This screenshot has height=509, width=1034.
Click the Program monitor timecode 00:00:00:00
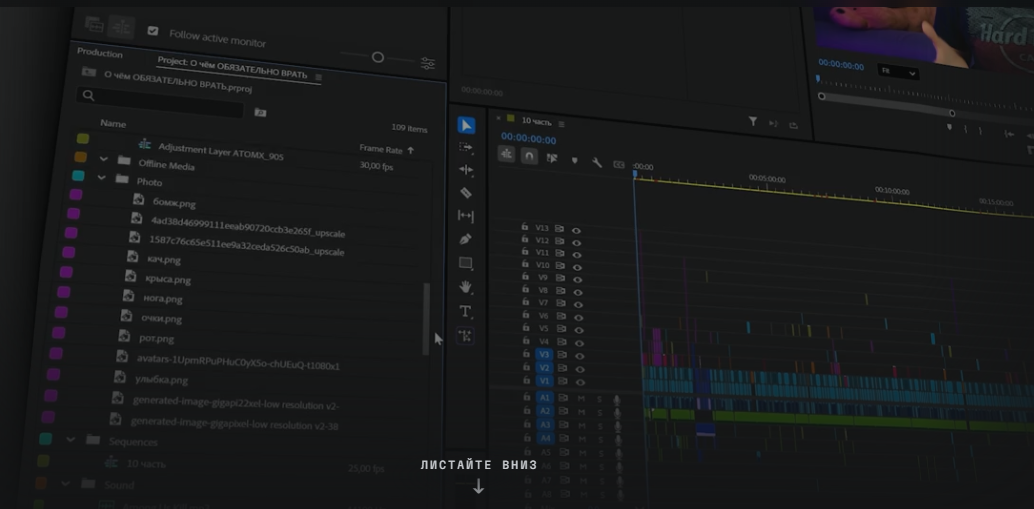click(841, 66)
